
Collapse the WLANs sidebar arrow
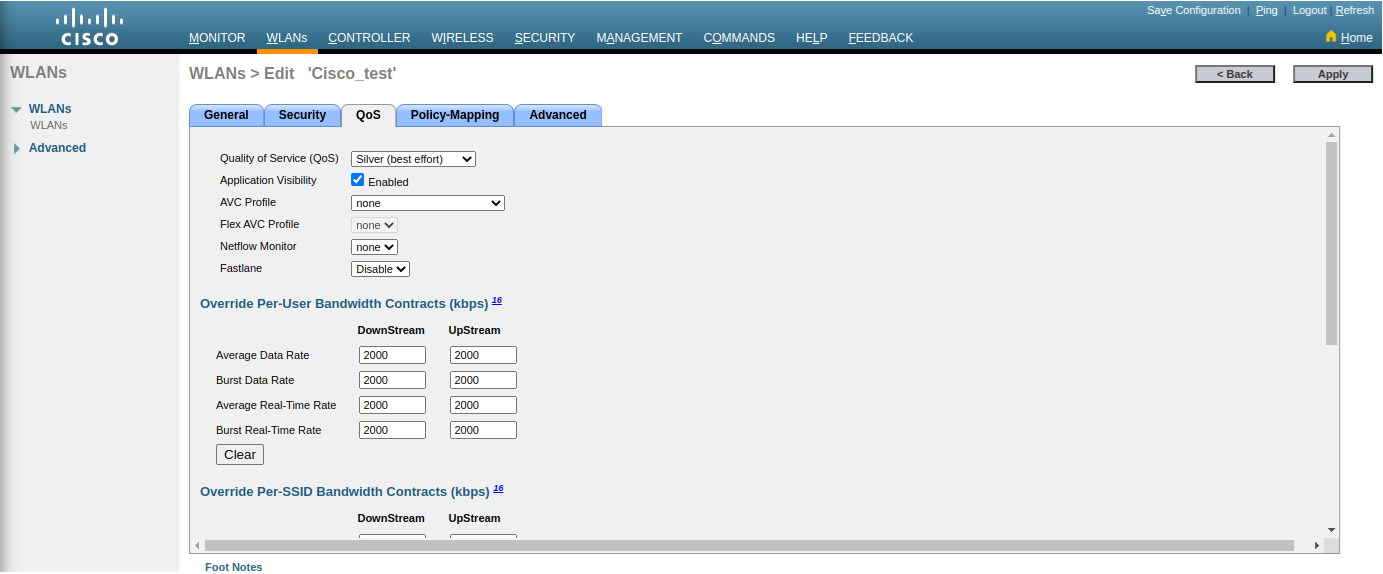16,109
